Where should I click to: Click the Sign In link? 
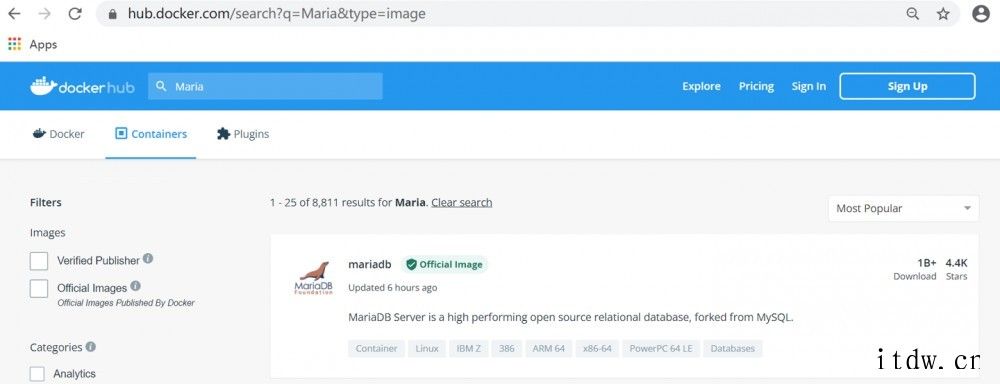[x=809, y=86]
